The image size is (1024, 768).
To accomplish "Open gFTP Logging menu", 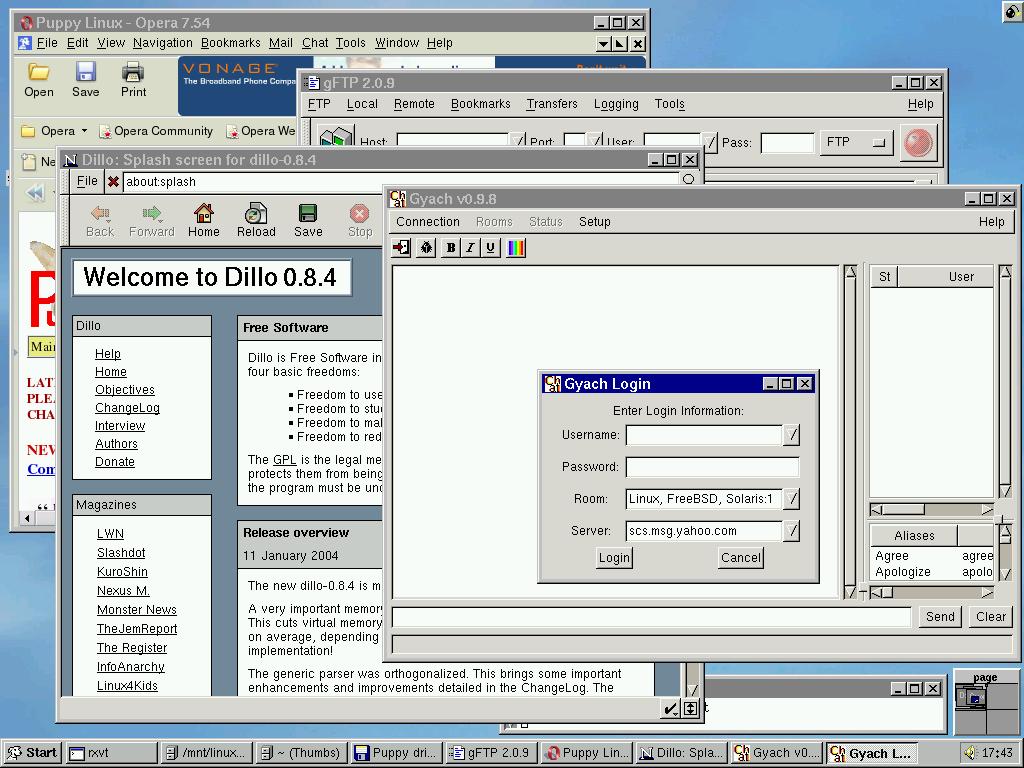I will coord(616,104).
